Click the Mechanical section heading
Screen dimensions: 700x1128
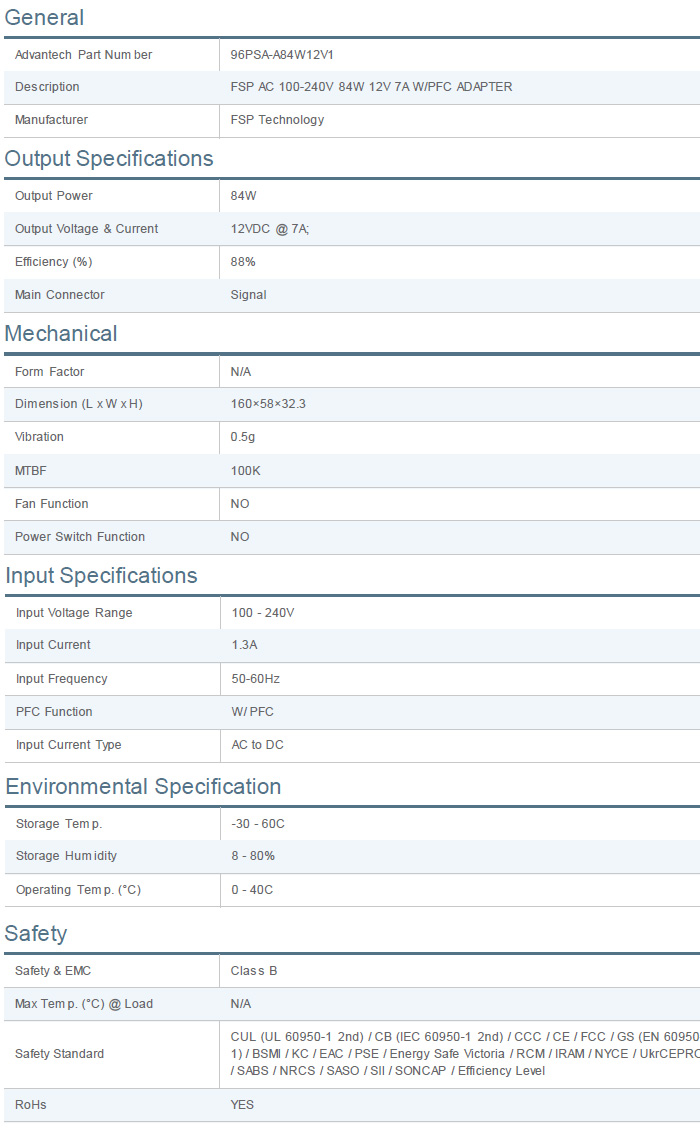point(61,334)
